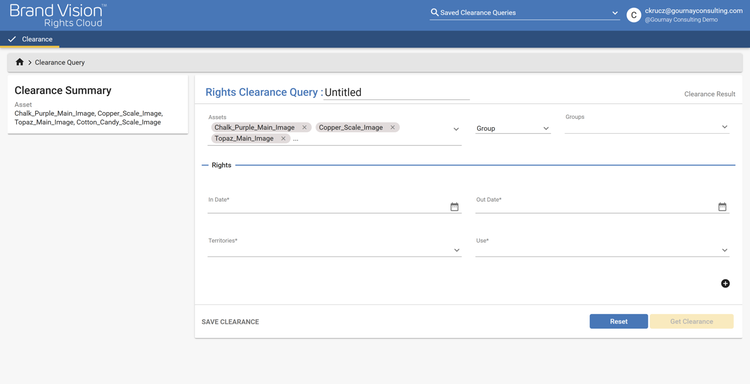The height and width of the screenshot is (384, 750).
Task: Click SAVE CLEARANCE
Action: click(231, 322)
